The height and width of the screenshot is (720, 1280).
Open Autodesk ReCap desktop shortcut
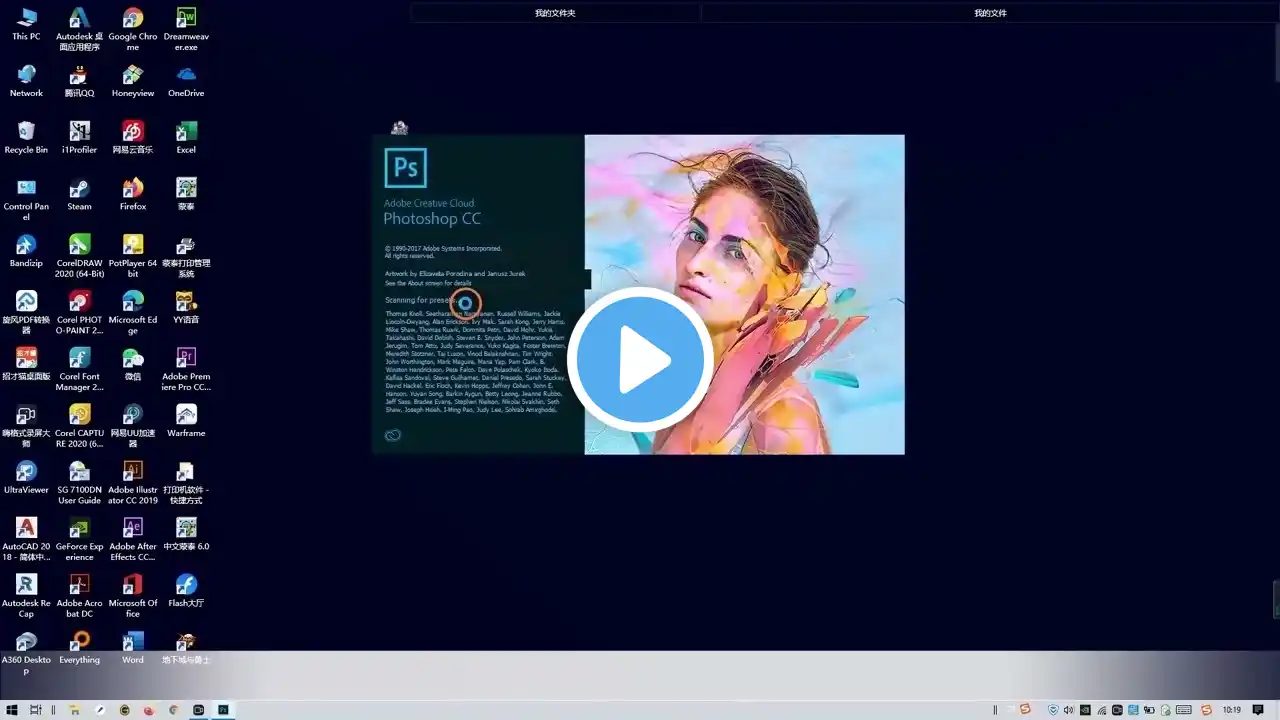tap(26, 596)
